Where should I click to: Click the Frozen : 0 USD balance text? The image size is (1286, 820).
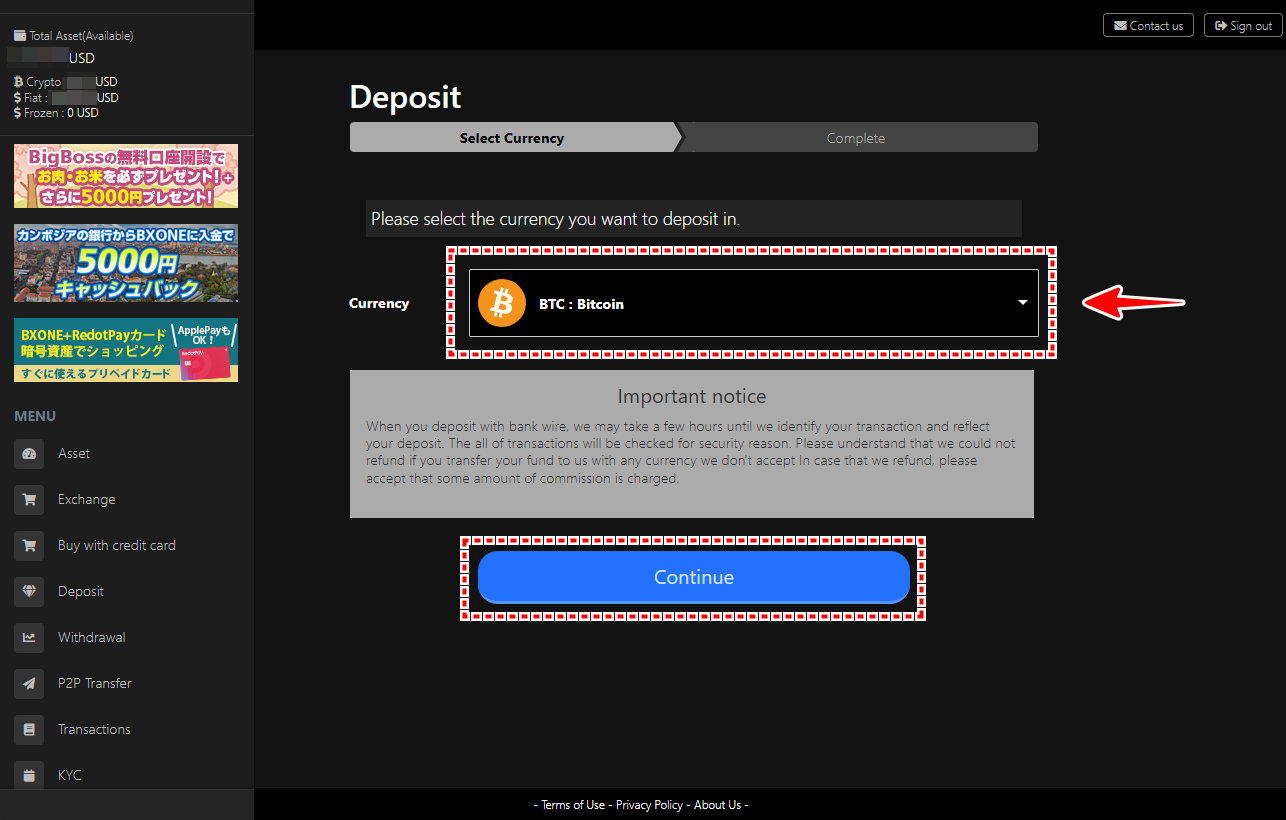coord(56,113)
